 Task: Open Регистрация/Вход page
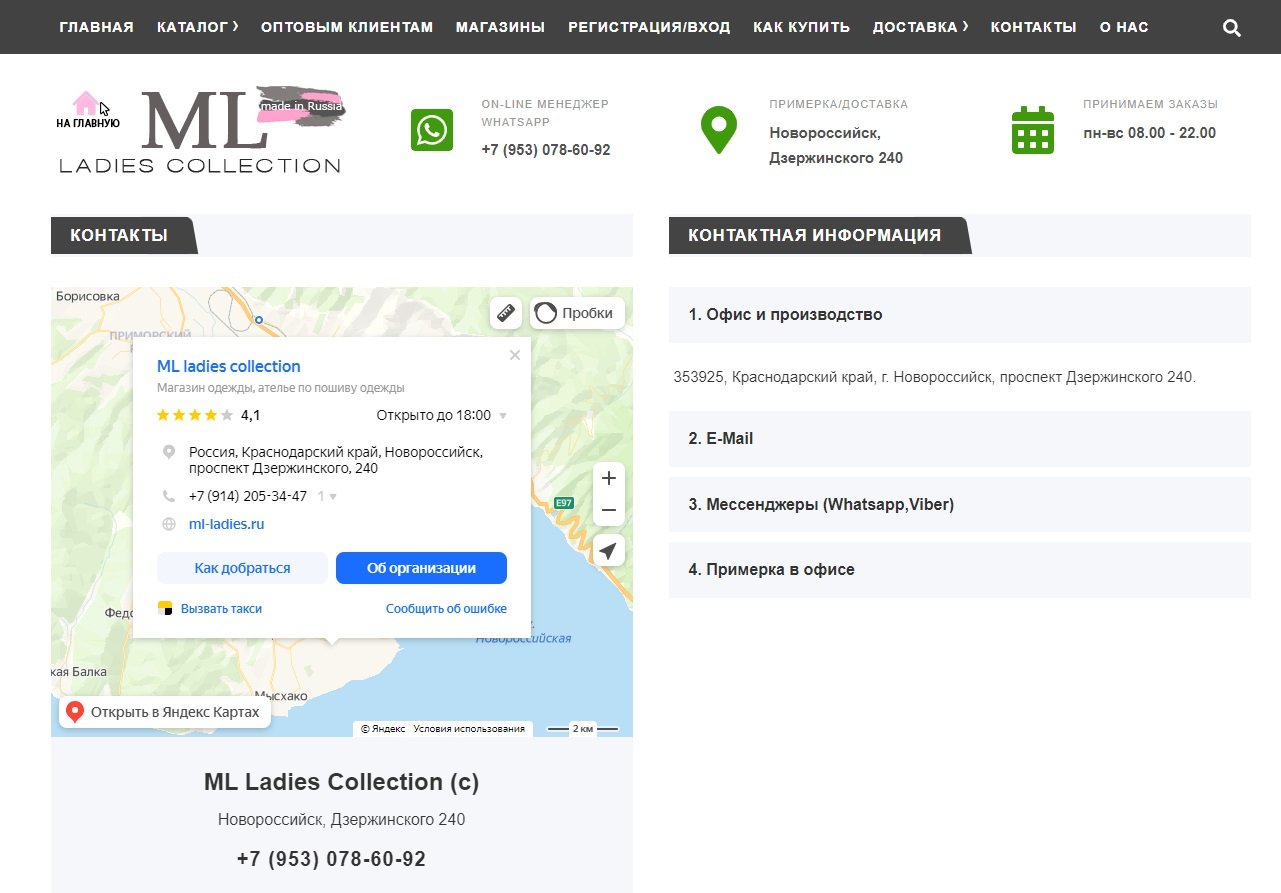649,27
